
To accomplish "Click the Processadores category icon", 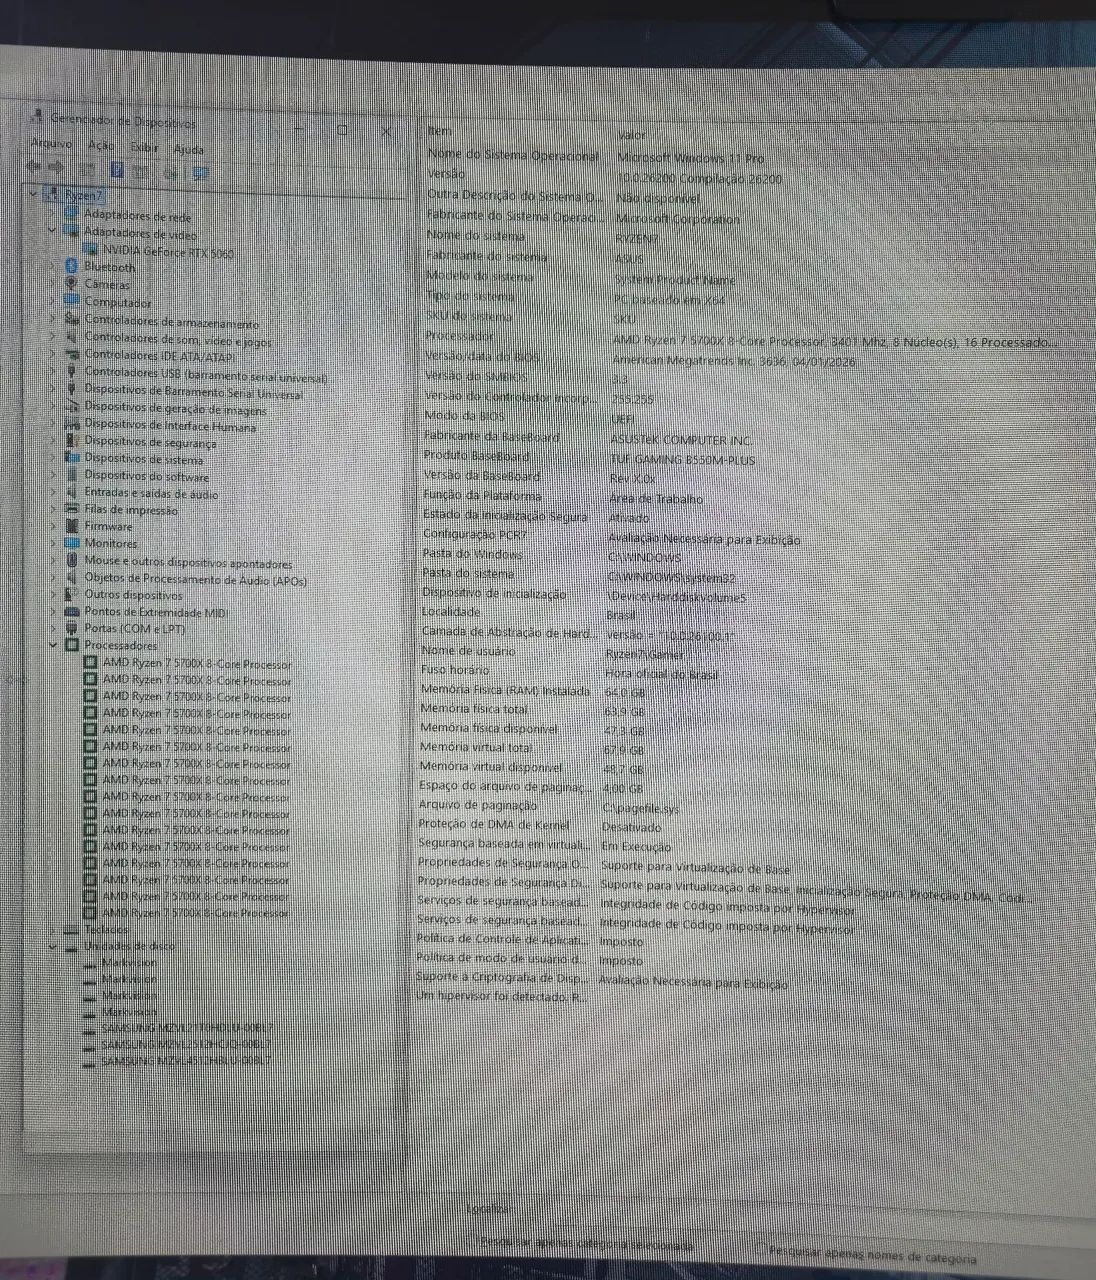I will pyautogui.click(x=71, y=645).
